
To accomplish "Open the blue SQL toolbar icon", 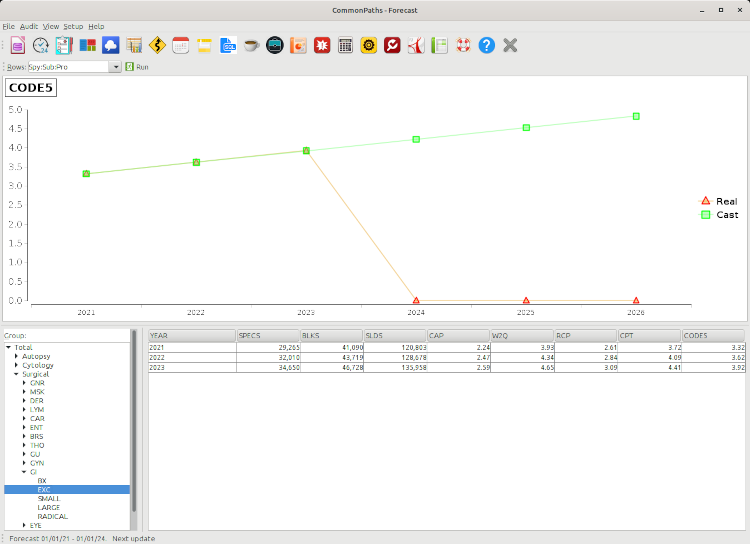I will click(x=228, y=45).
